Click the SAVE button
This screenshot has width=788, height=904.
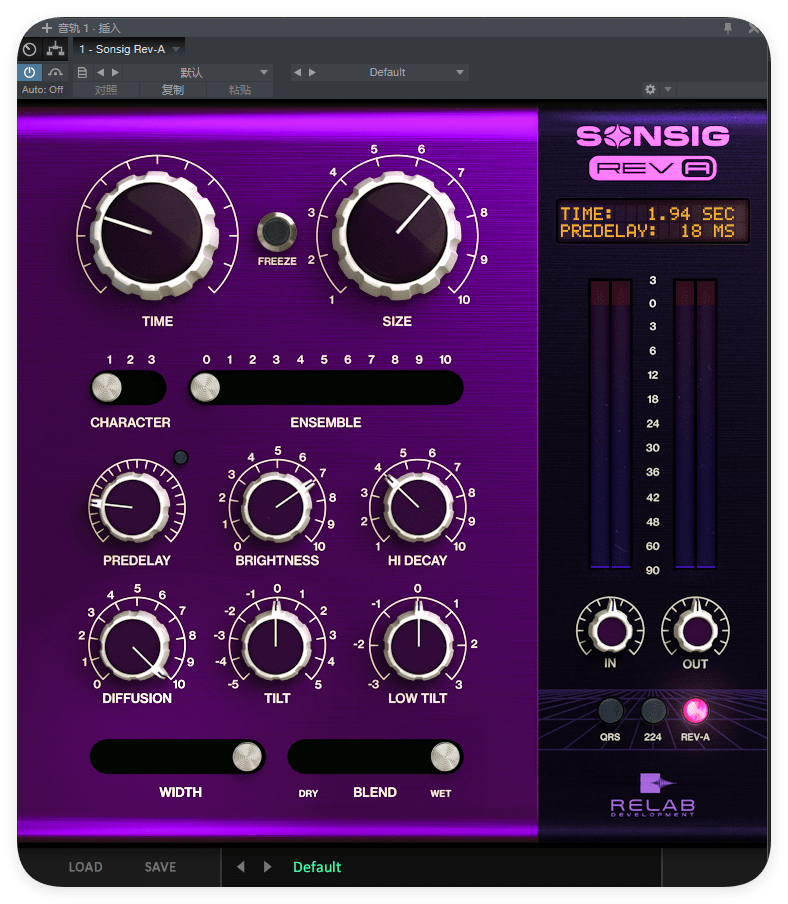pyautogui.click(x=160, y=867)
